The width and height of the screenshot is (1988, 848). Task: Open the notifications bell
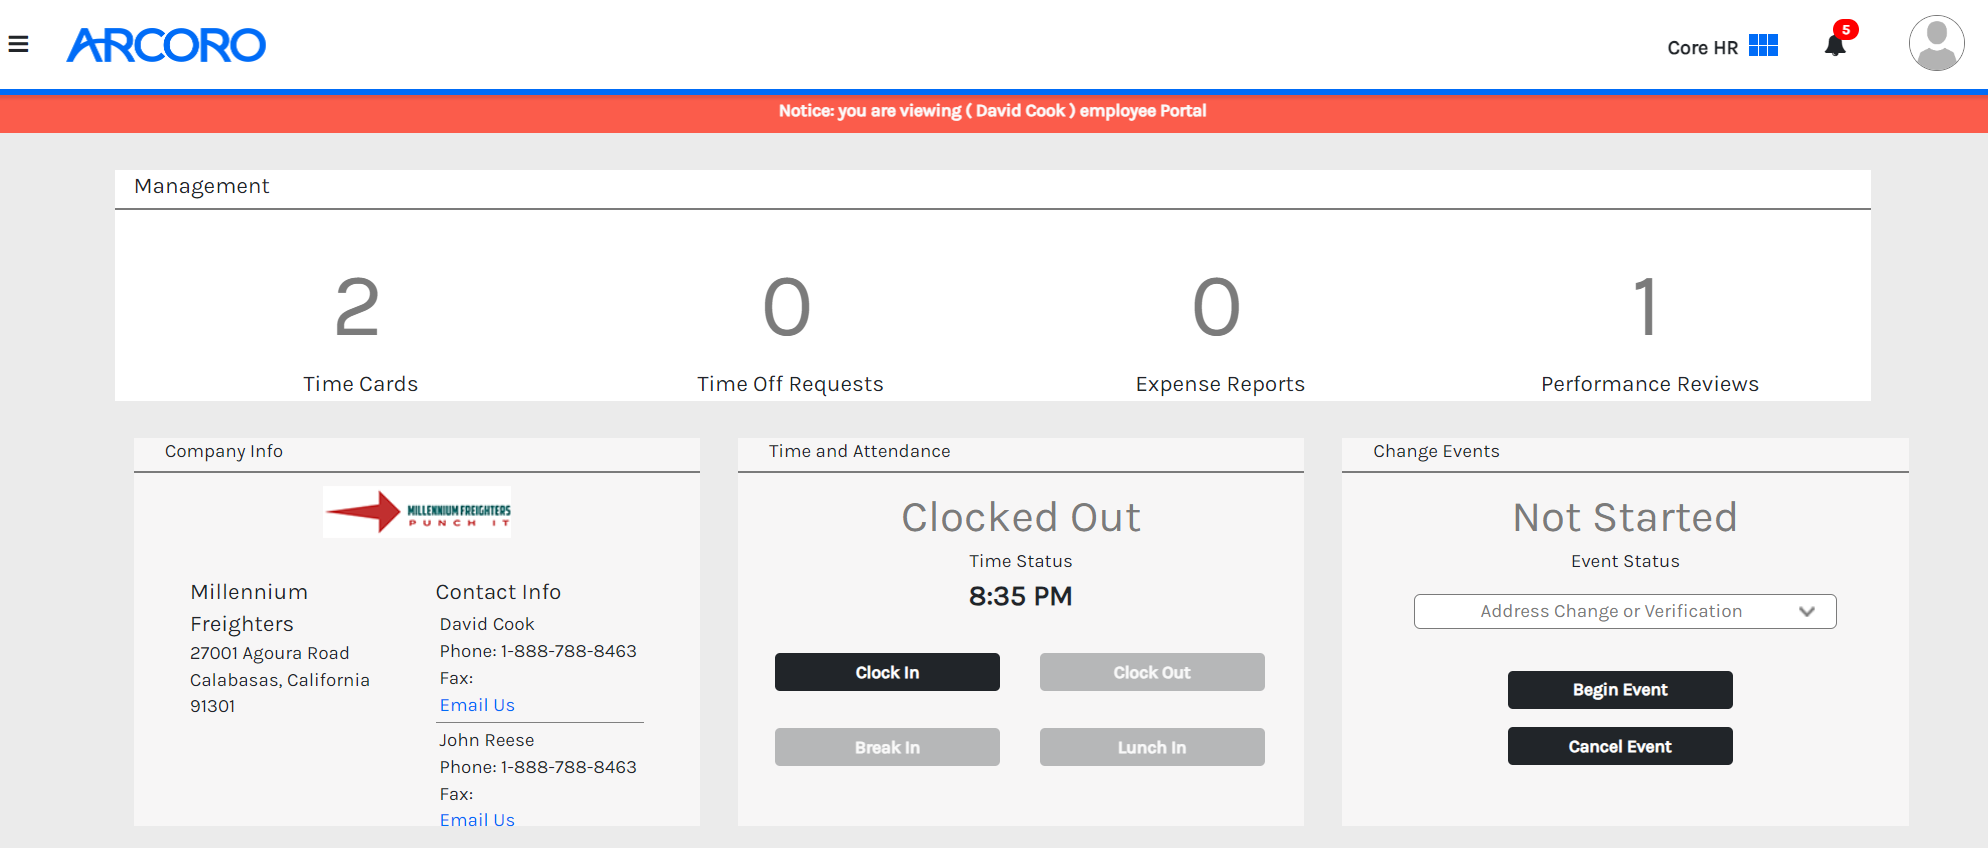1835,45
